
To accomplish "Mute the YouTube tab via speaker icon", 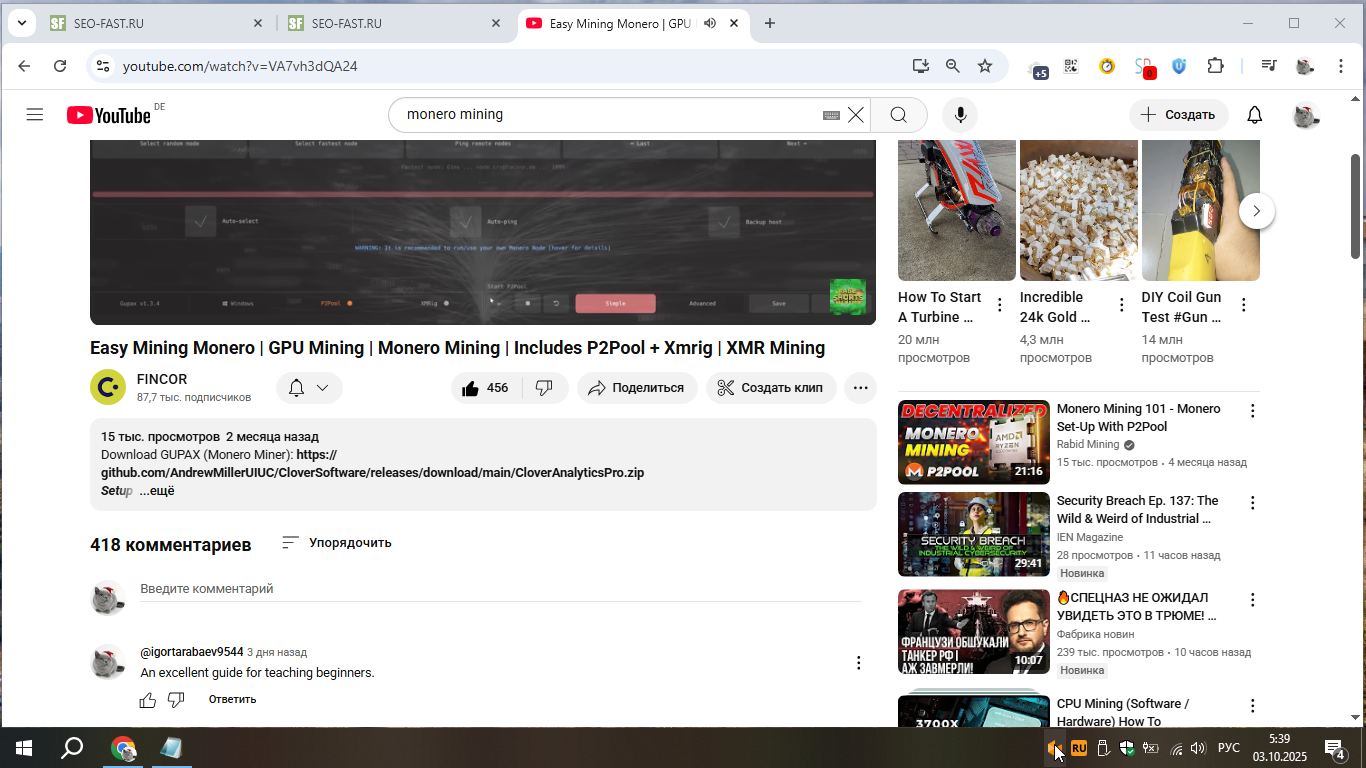I will pos(710,23).
